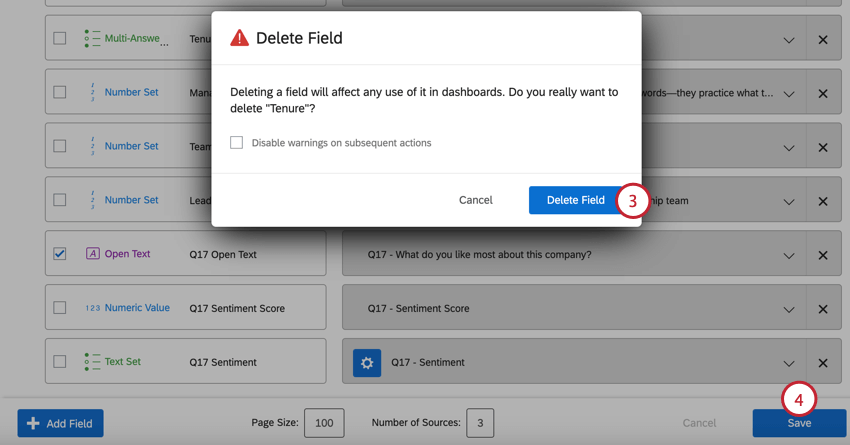Click the Add Field button

(x=60, y=423)
